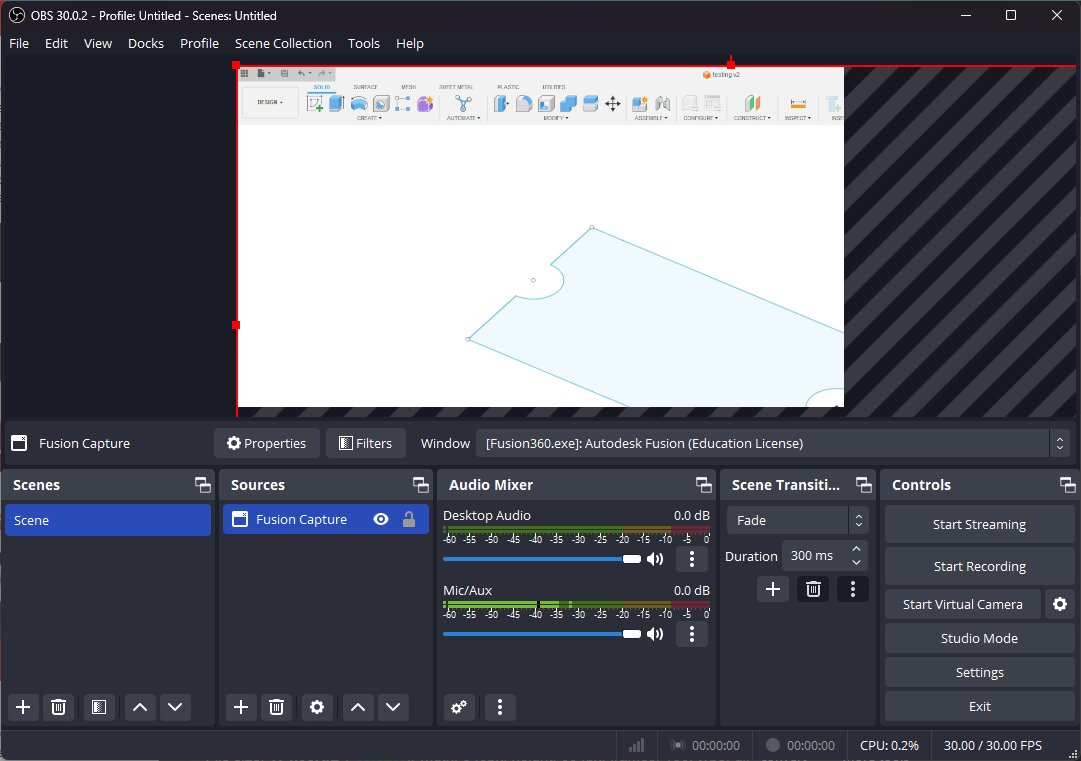1081x761 pixels.
Task: Click Start Virtual Camera button
Action: tap(962, 605)
